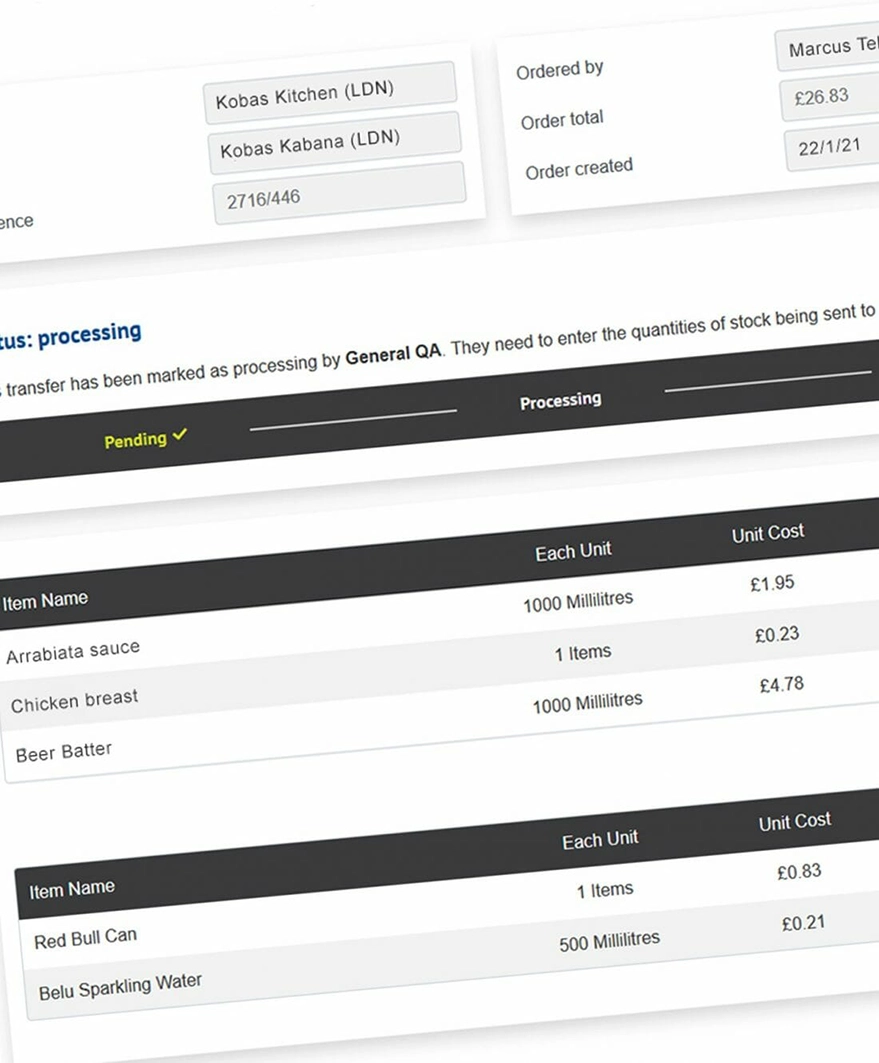
Task: Click the £4.78 unit cost for Beer Batter
Action: click(x=781, y=686)
